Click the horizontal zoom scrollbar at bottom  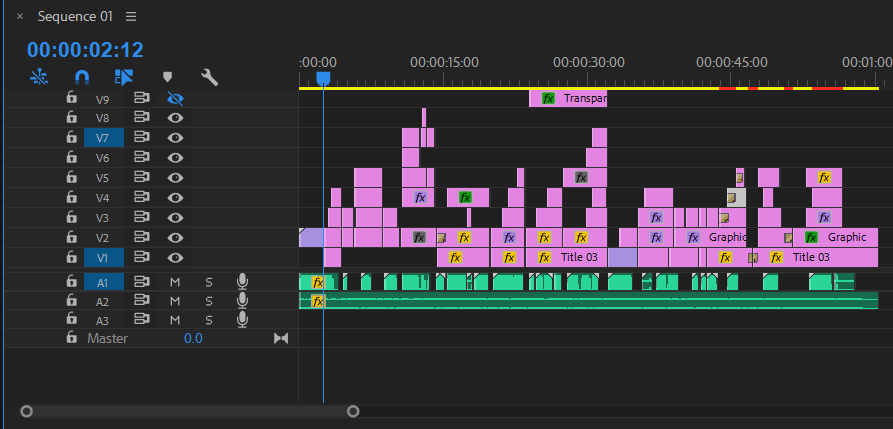189,411
